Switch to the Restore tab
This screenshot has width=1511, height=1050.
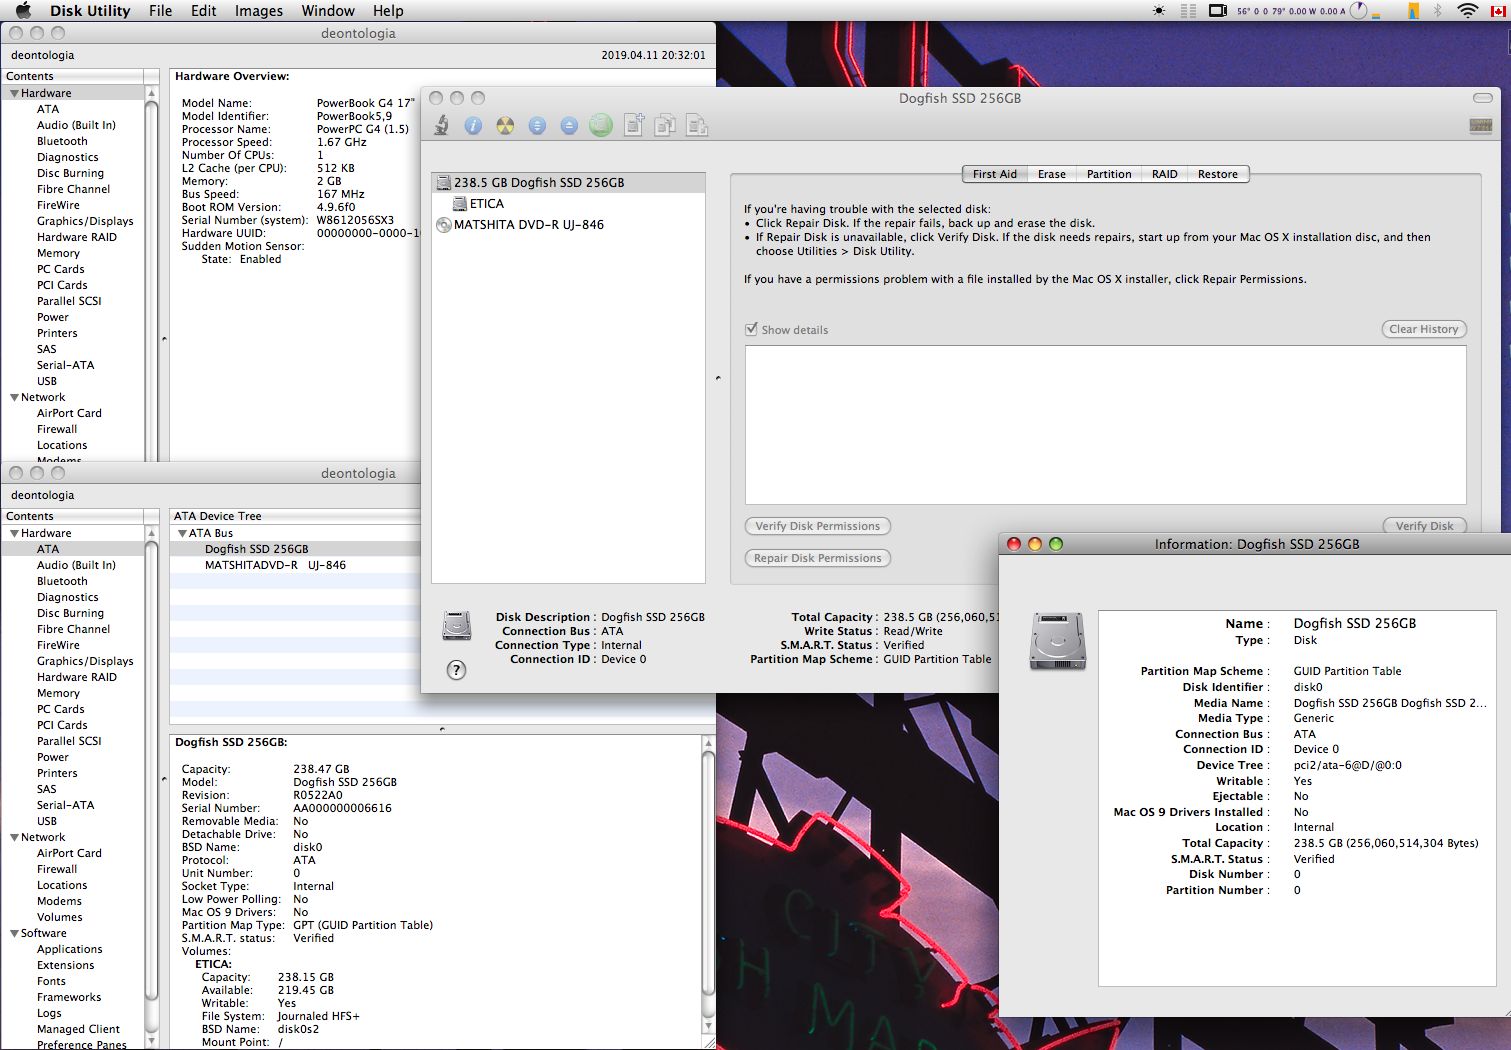point(1218,174)
